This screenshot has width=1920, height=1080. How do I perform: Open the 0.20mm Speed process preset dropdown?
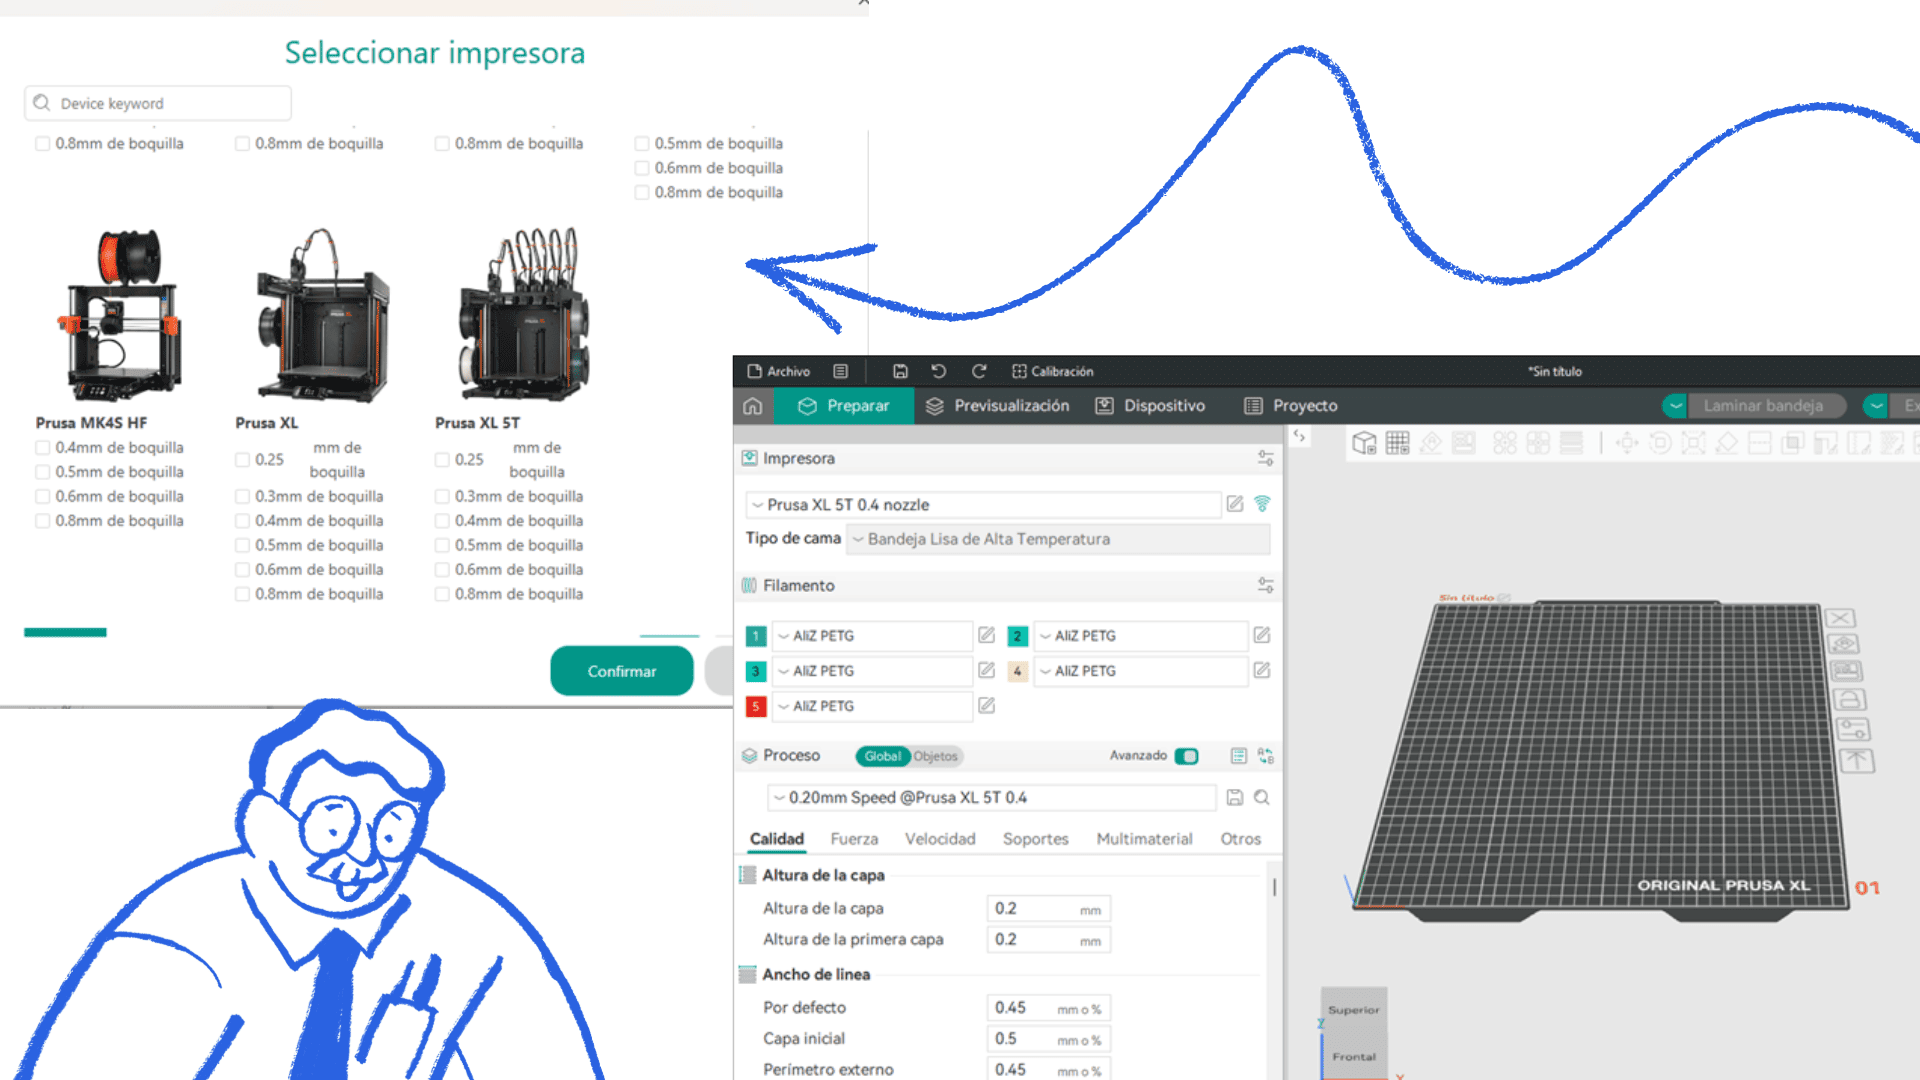[x=992, y=797]
